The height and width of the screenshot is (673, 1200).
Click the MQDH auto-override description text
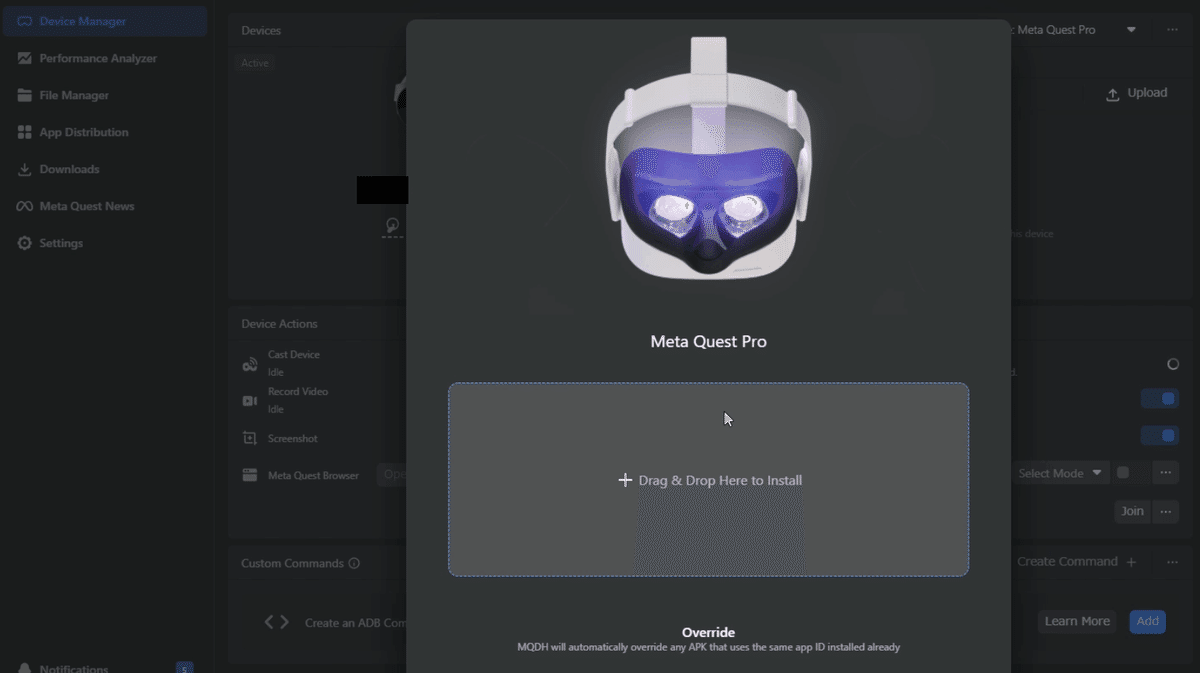tap(708, 647)
